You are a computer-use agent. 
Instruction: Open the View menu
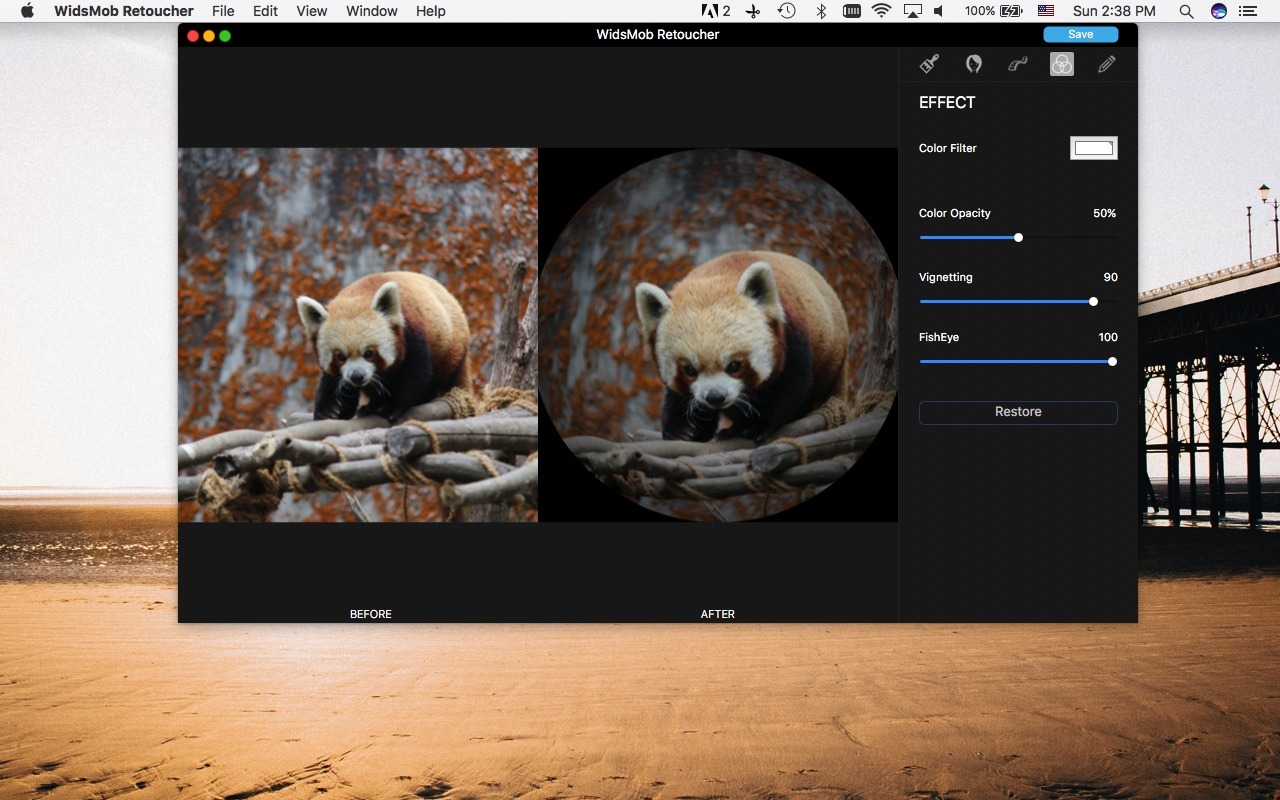(311, 11)
